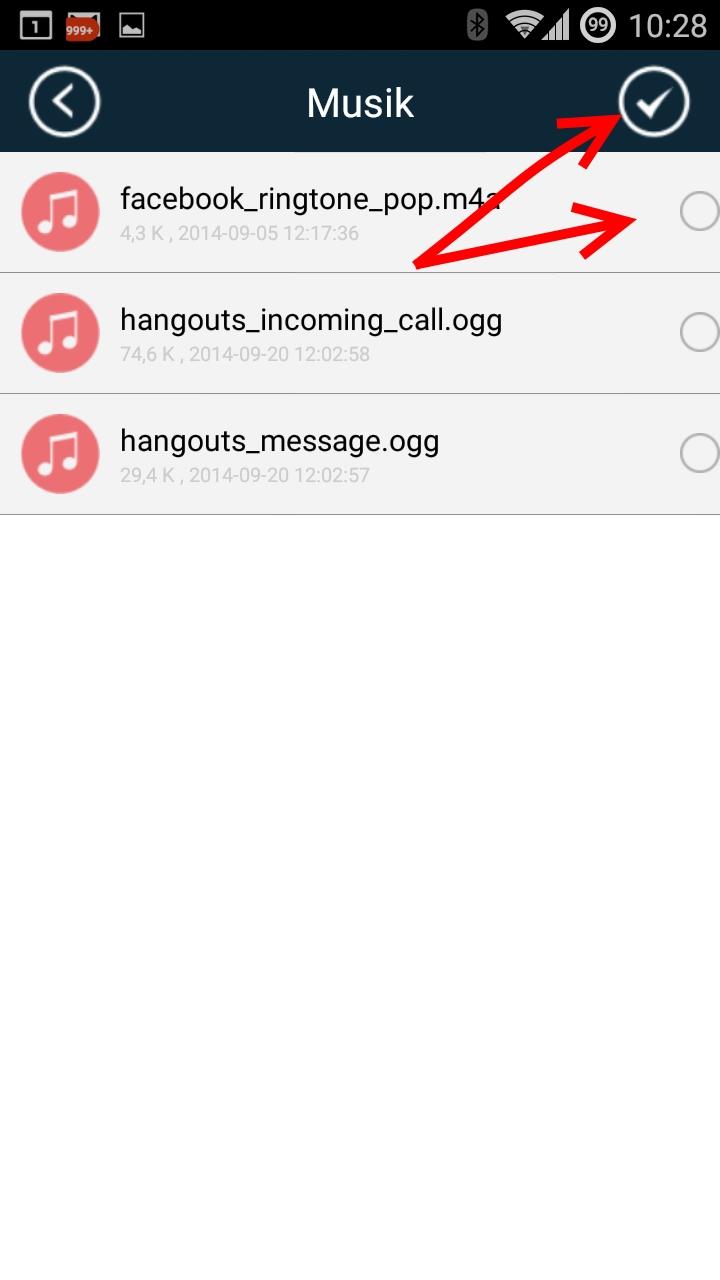Confirm selection with the checkmark icon
Image resolution: width=720 pixels, height=1280 pixels.
[654, 102]
